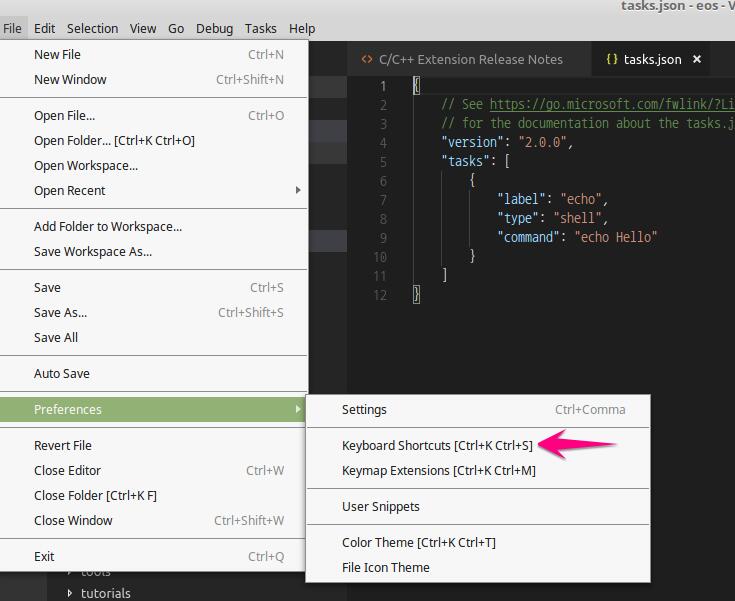Open Keymap Extensions entry
The height and width of the screenshot is (601, 735).
[478, 471]
